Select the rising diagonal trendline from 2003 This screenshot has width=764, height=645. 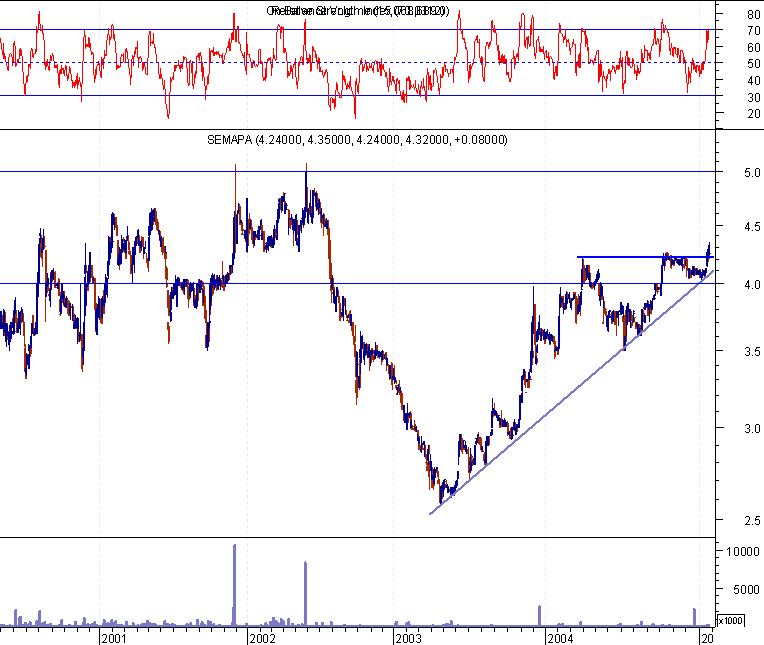572,392
